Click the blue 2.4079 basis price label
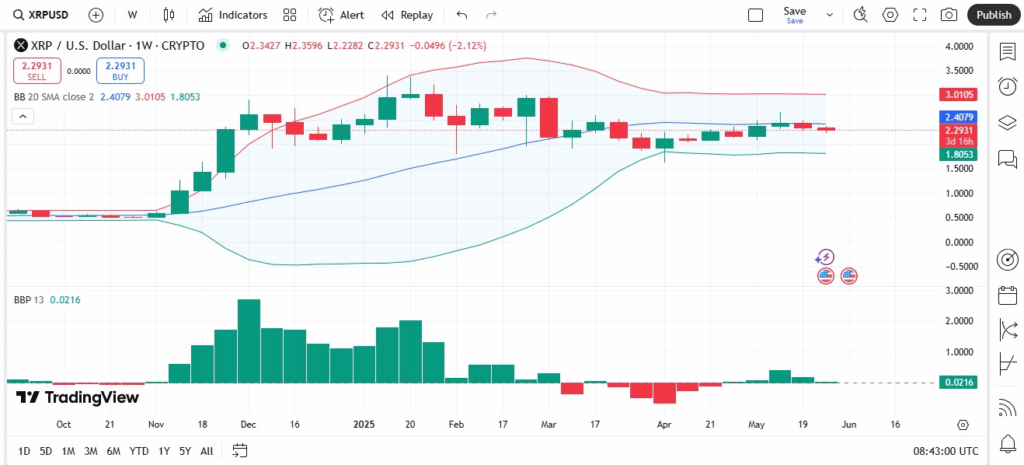 point(959,118)
